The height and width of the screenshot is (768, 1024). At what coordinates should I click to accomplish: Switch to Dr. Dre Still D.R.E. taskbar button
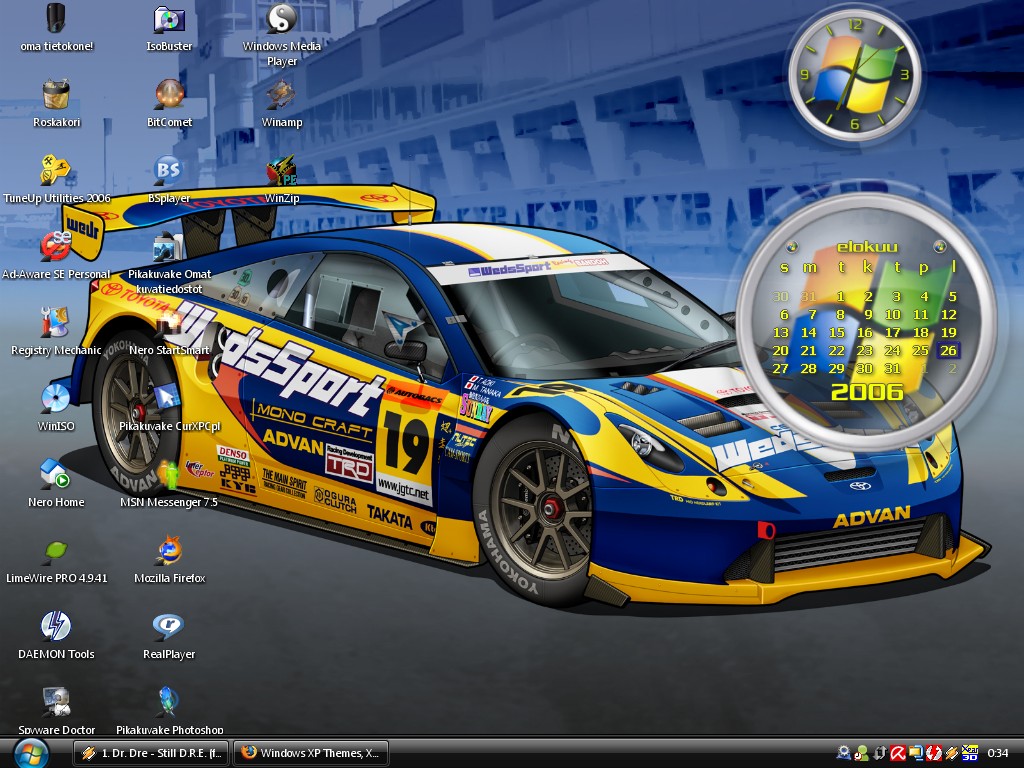[x=152, y=753]
